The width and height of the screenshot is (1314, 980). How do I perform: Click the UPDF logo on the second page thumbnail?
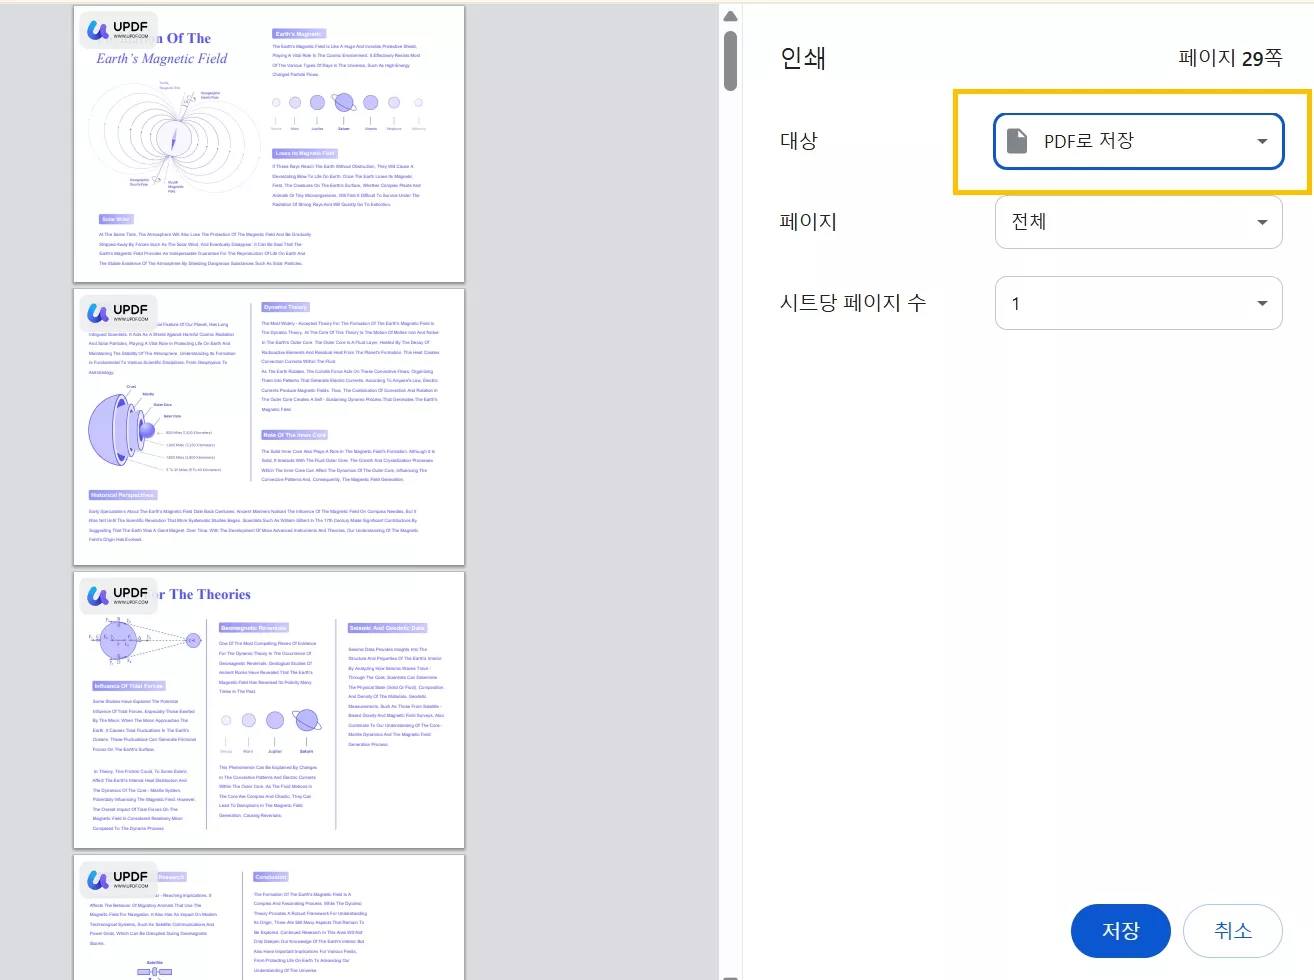coord(117,313)
